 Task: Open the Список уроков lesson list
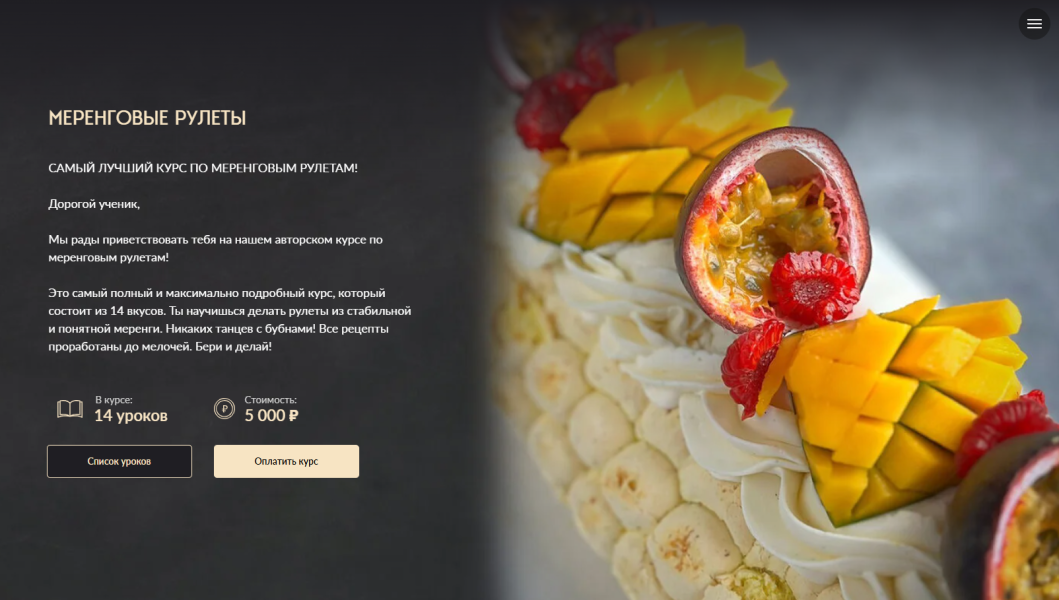[x=120, y=461]
